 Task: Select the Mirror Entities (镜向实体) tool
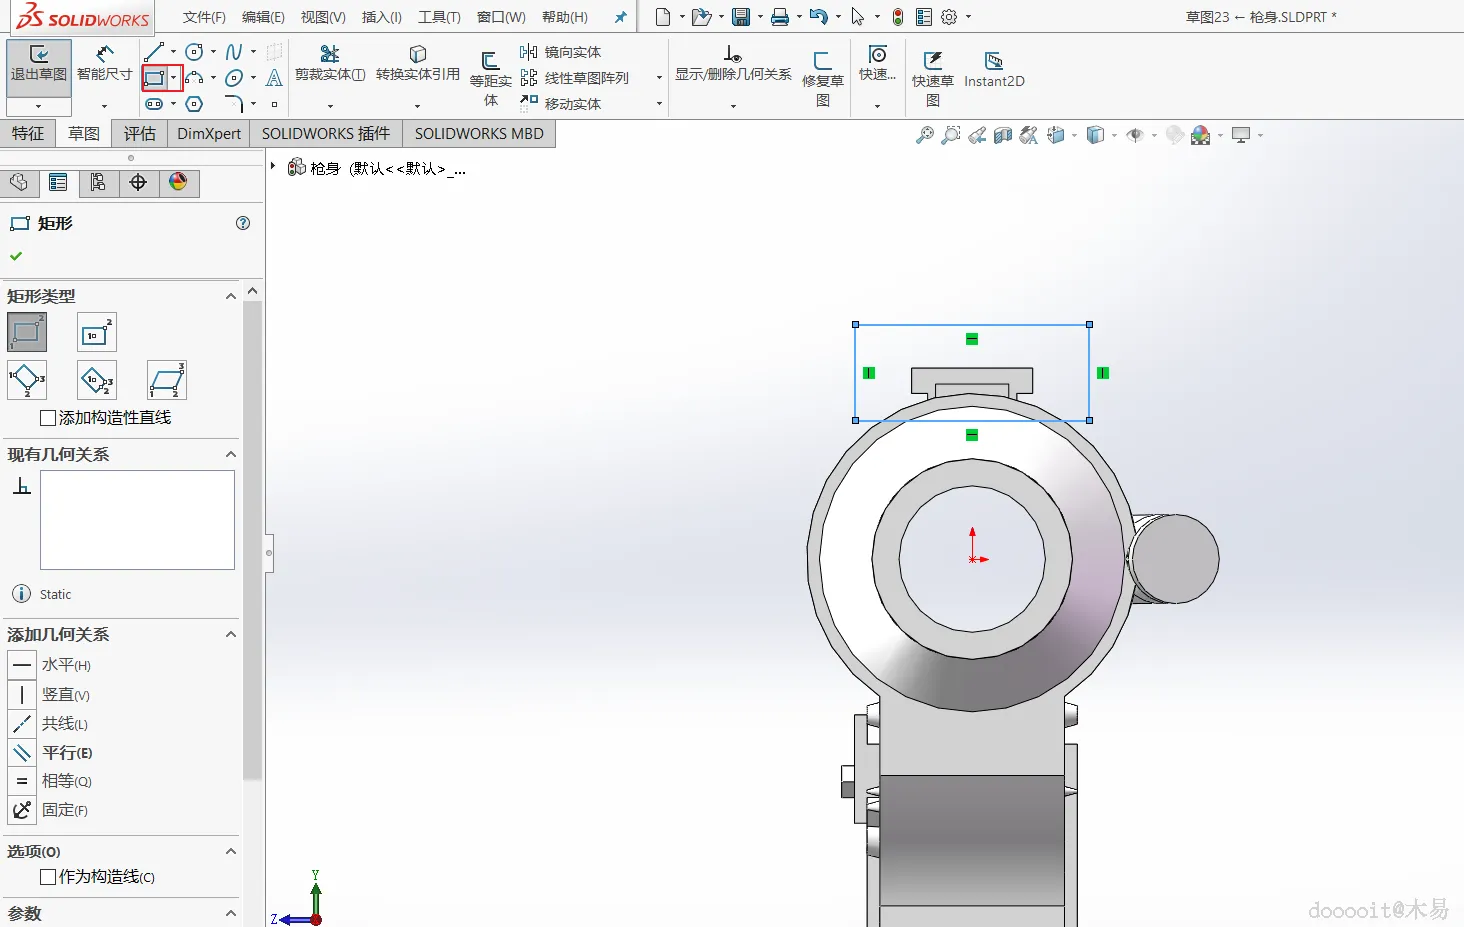[x=561, y=52]
